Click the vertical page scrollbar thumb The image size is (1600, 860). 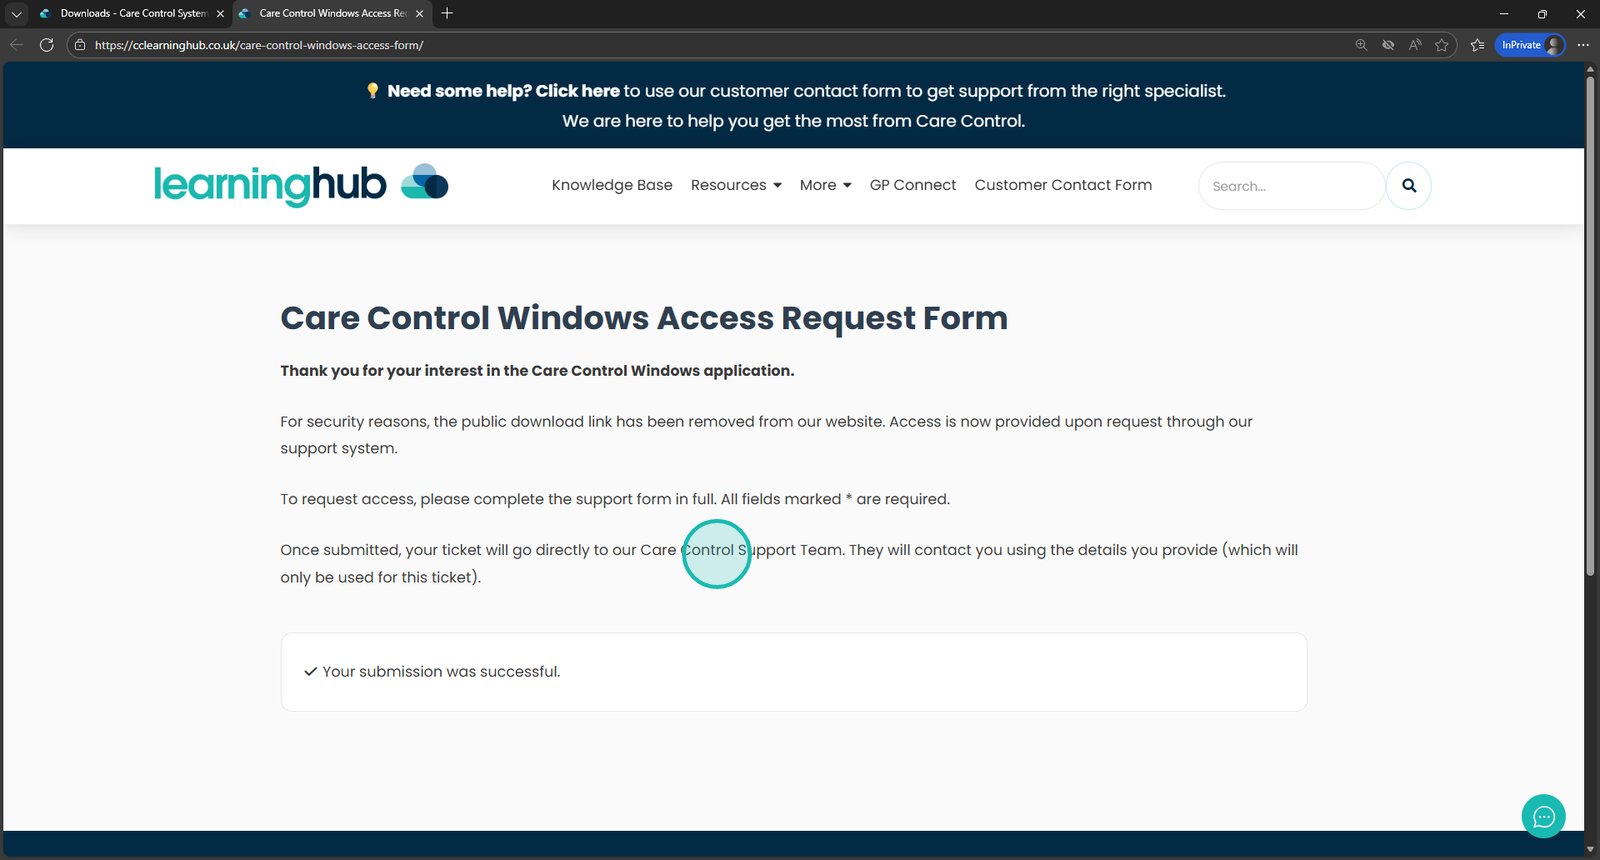pyautogui.click(x=1590, y=326)
